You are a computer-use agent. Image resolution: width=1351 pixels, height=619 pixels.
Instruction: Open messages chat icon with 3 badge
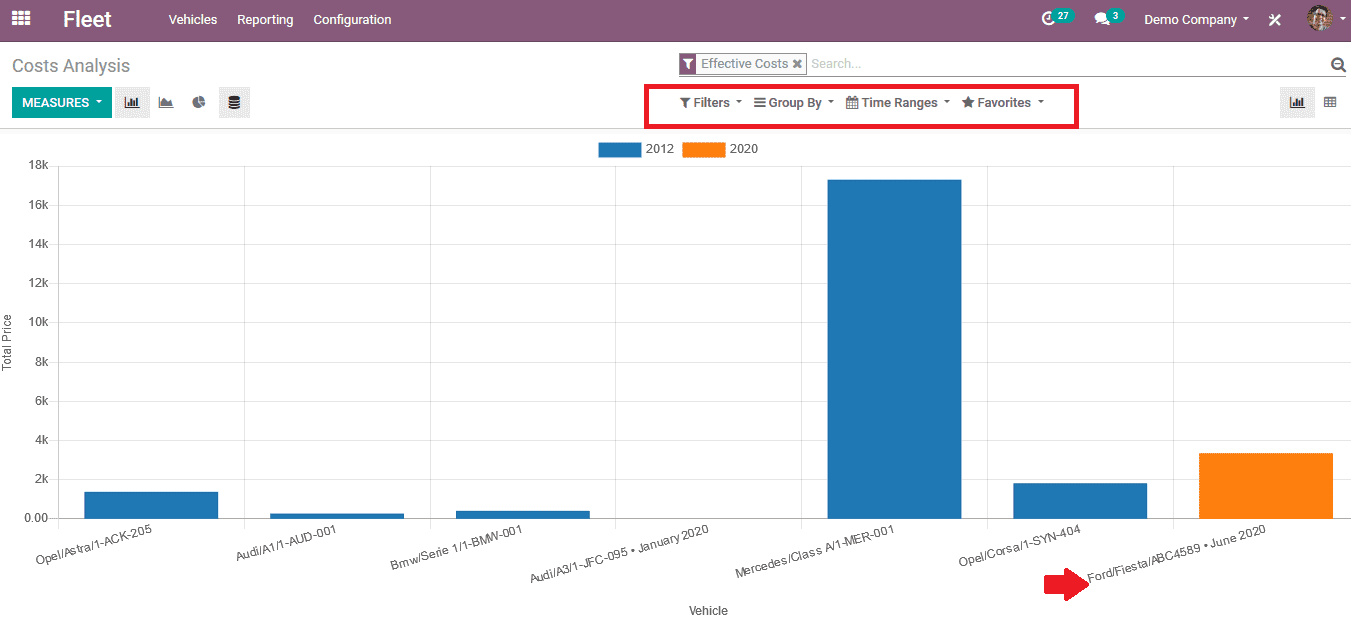pyautogui.click(x=1108, y=18)
